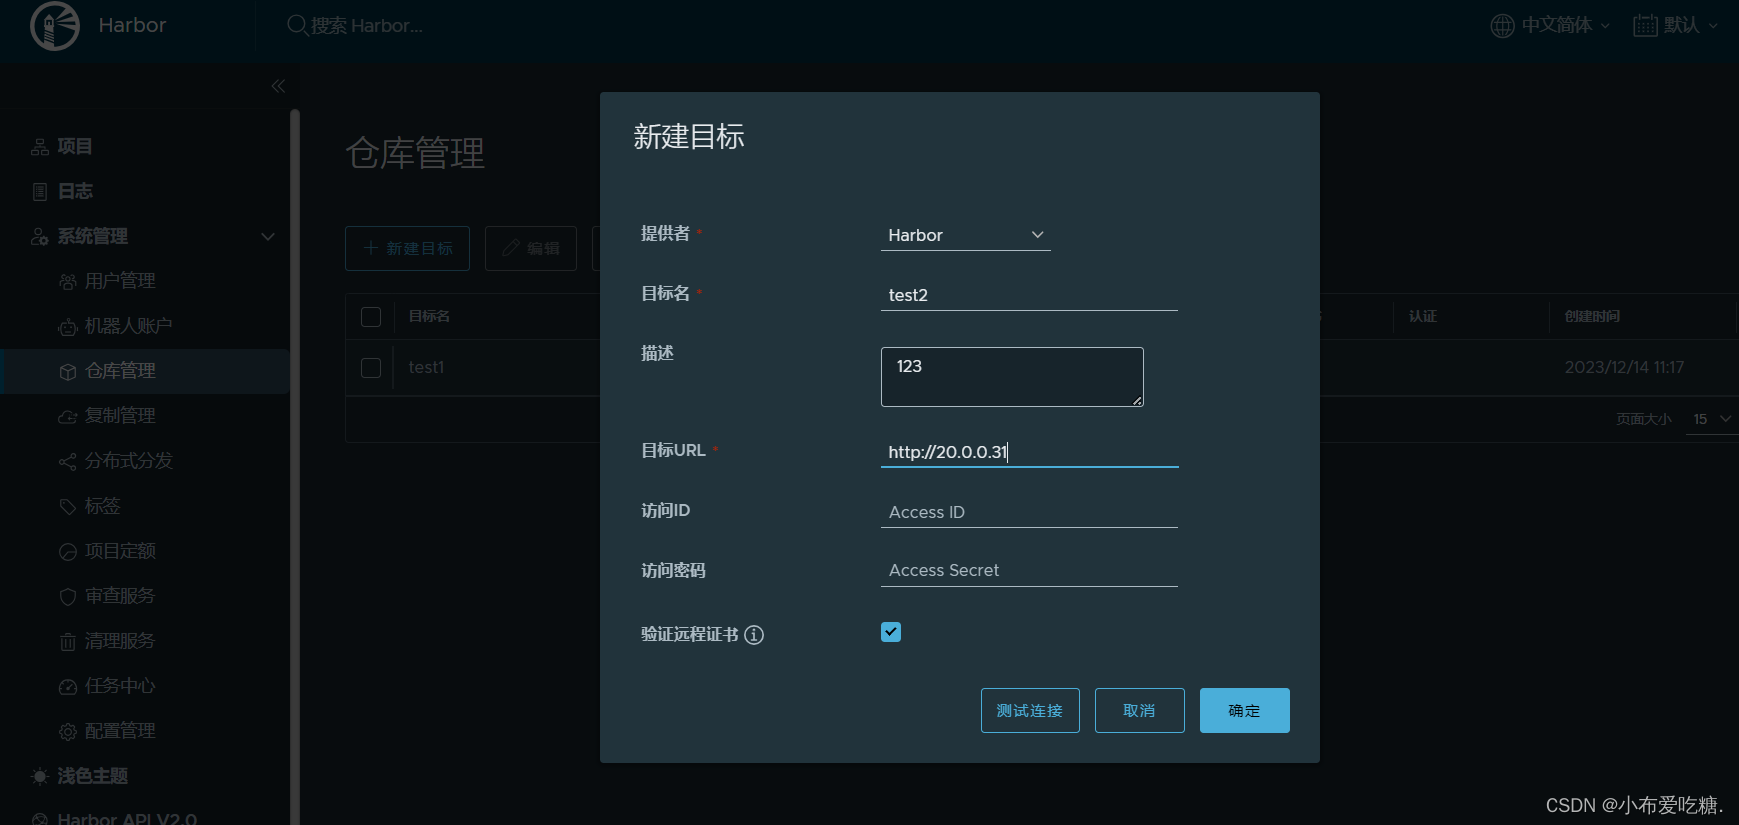Image resolution: width=1739 pixels, height=825 pixels.
Task: Click the 日志 logs icon
Action: coord(40,192)
